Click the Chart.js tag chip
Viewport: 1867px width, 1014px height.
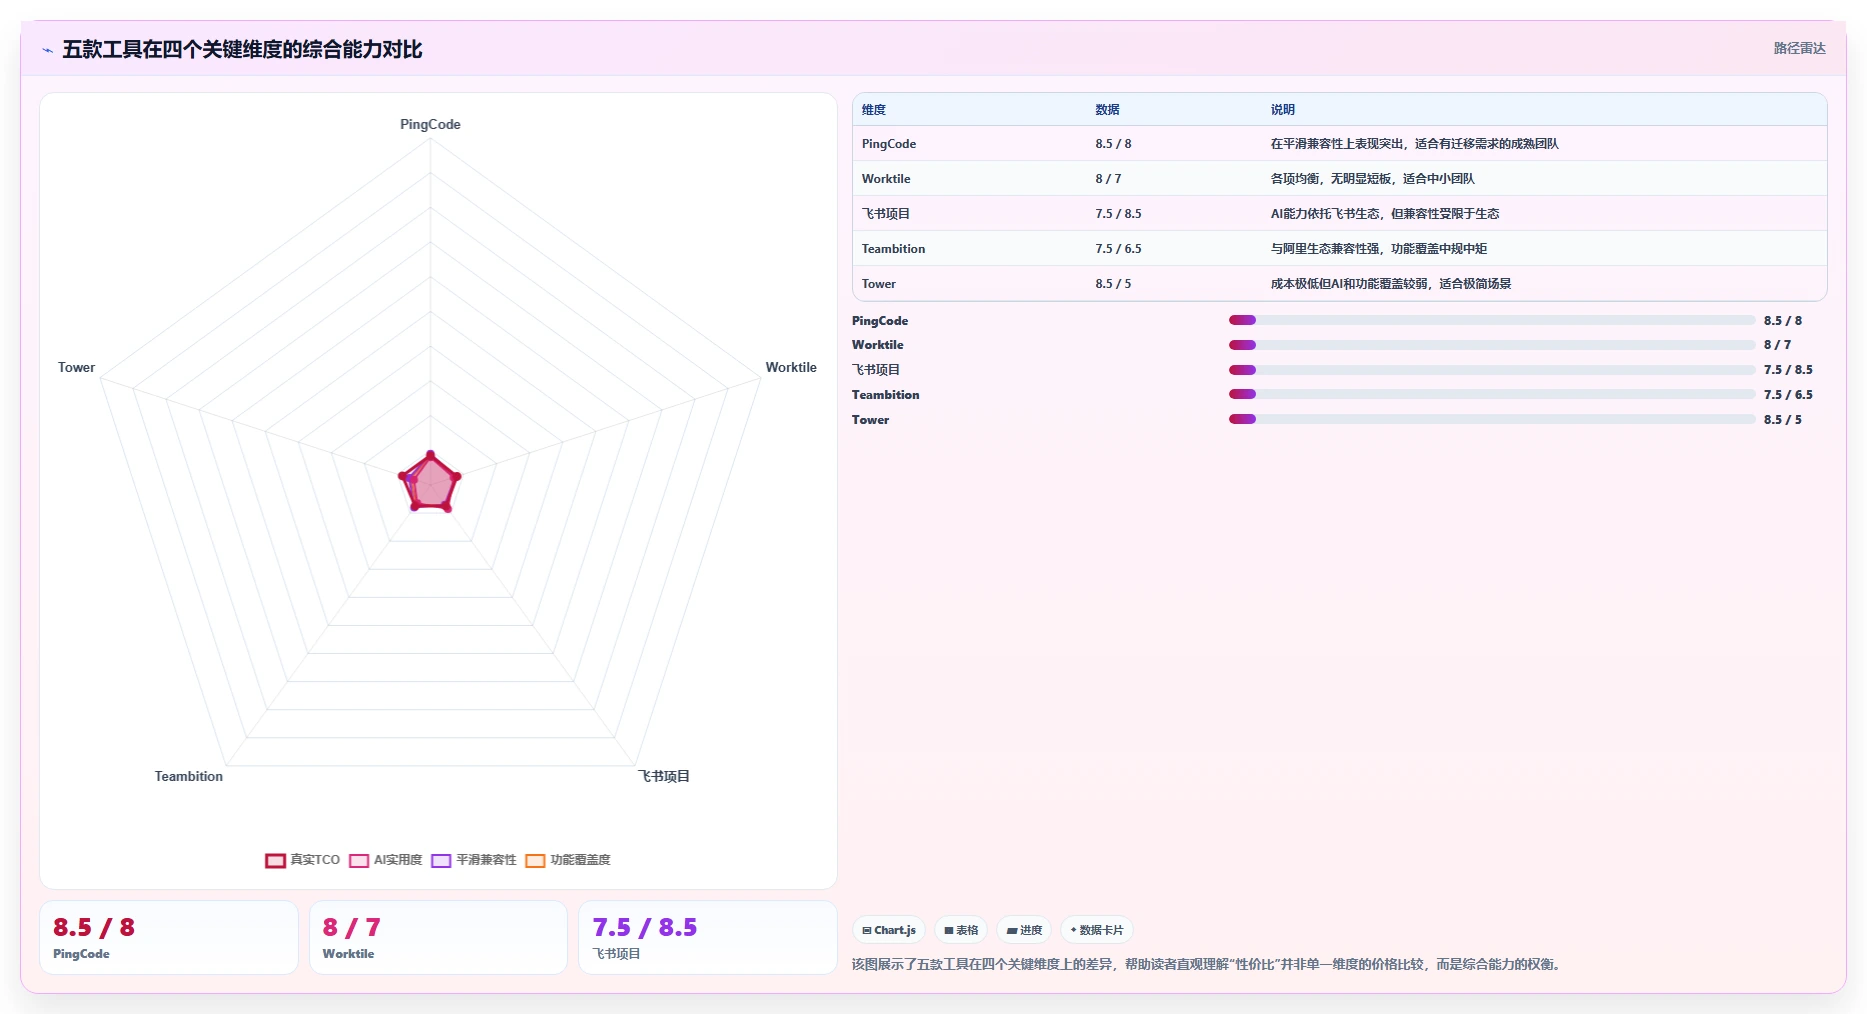pyautogui.click(x=889, y=930)
